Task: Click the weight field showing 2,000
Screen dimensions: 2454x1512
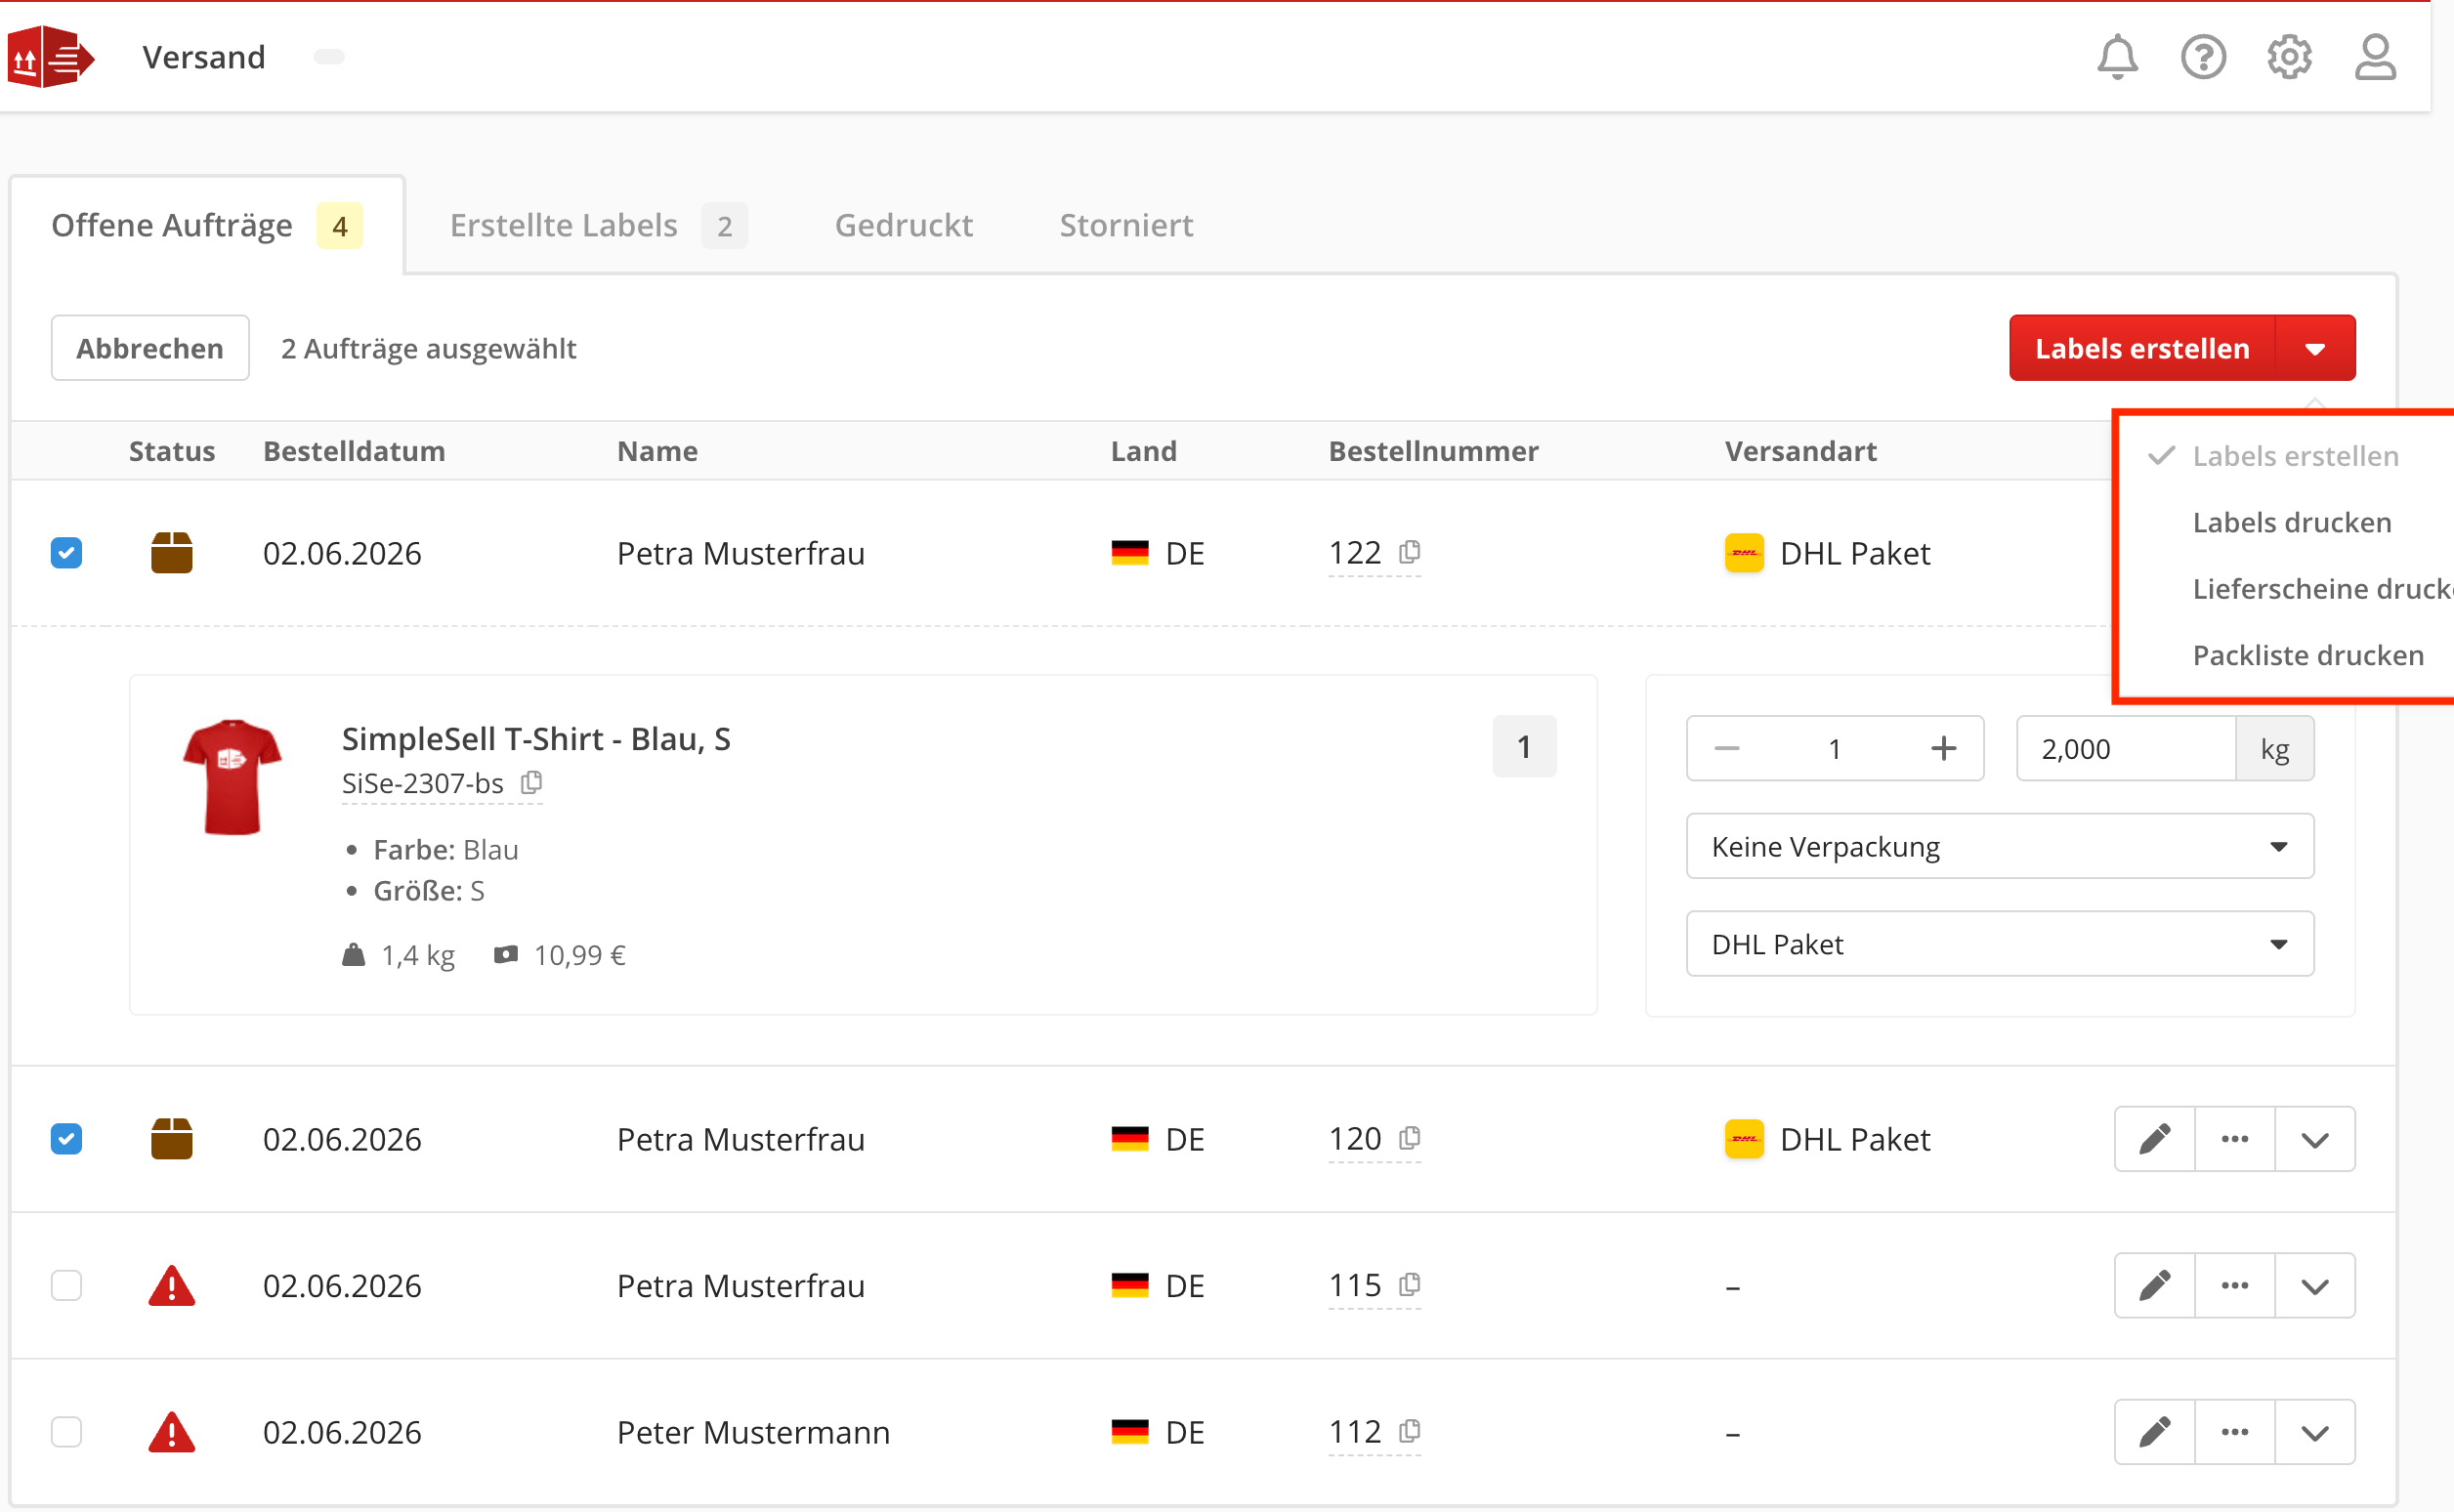Action: pyautogui.click(x=2126, y=748)
